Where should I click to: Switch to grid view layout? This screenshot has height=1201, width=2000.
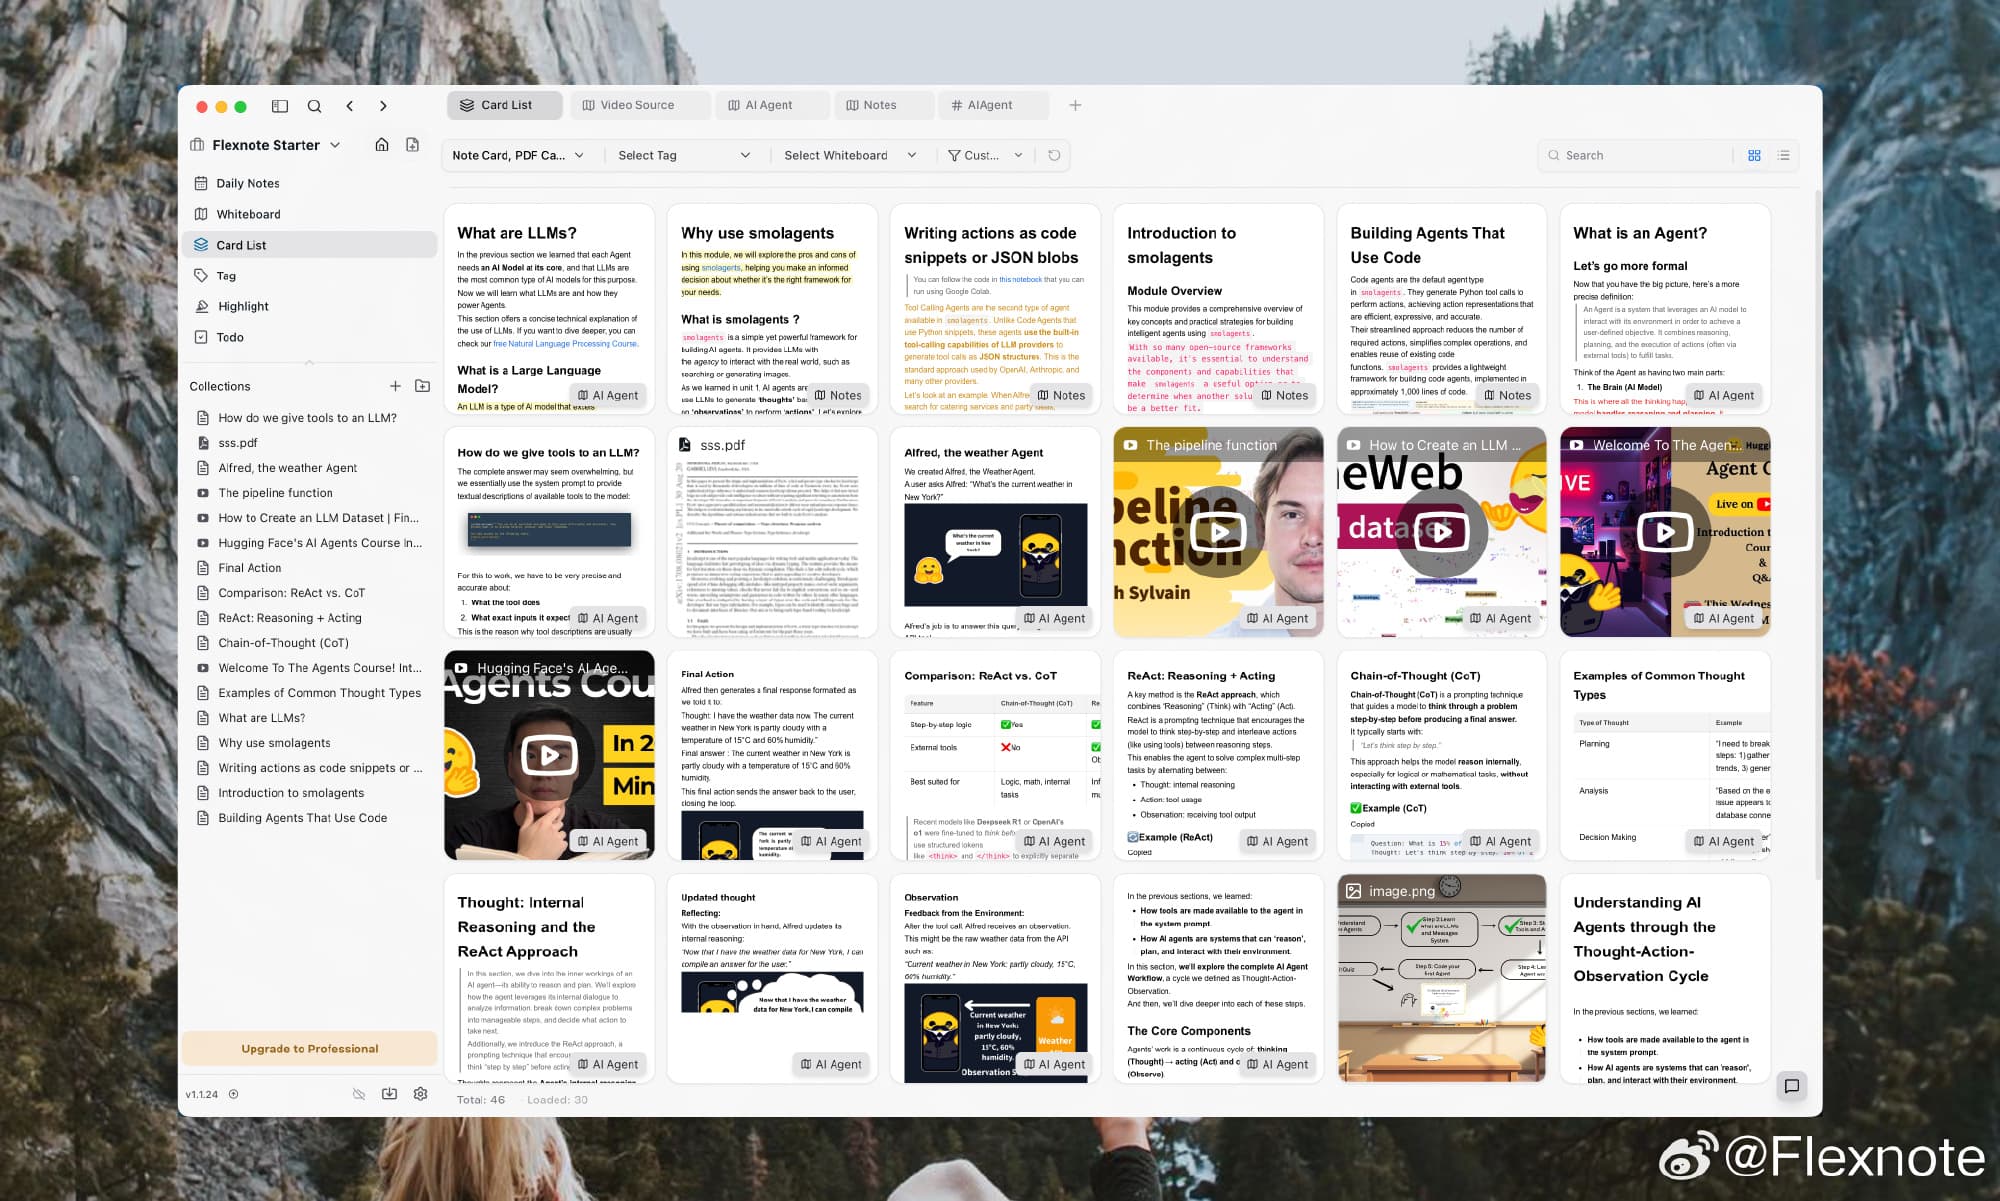click(x=1754, y=155)
